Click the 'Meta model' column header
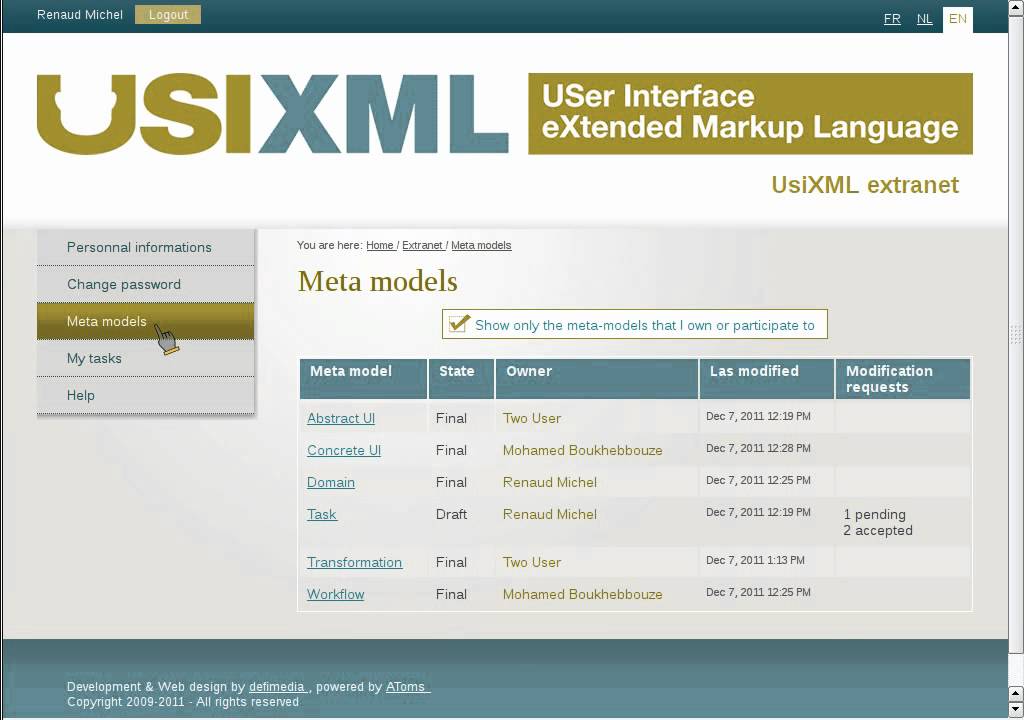Screen dimensions: 1024x720 coord(363,378)
